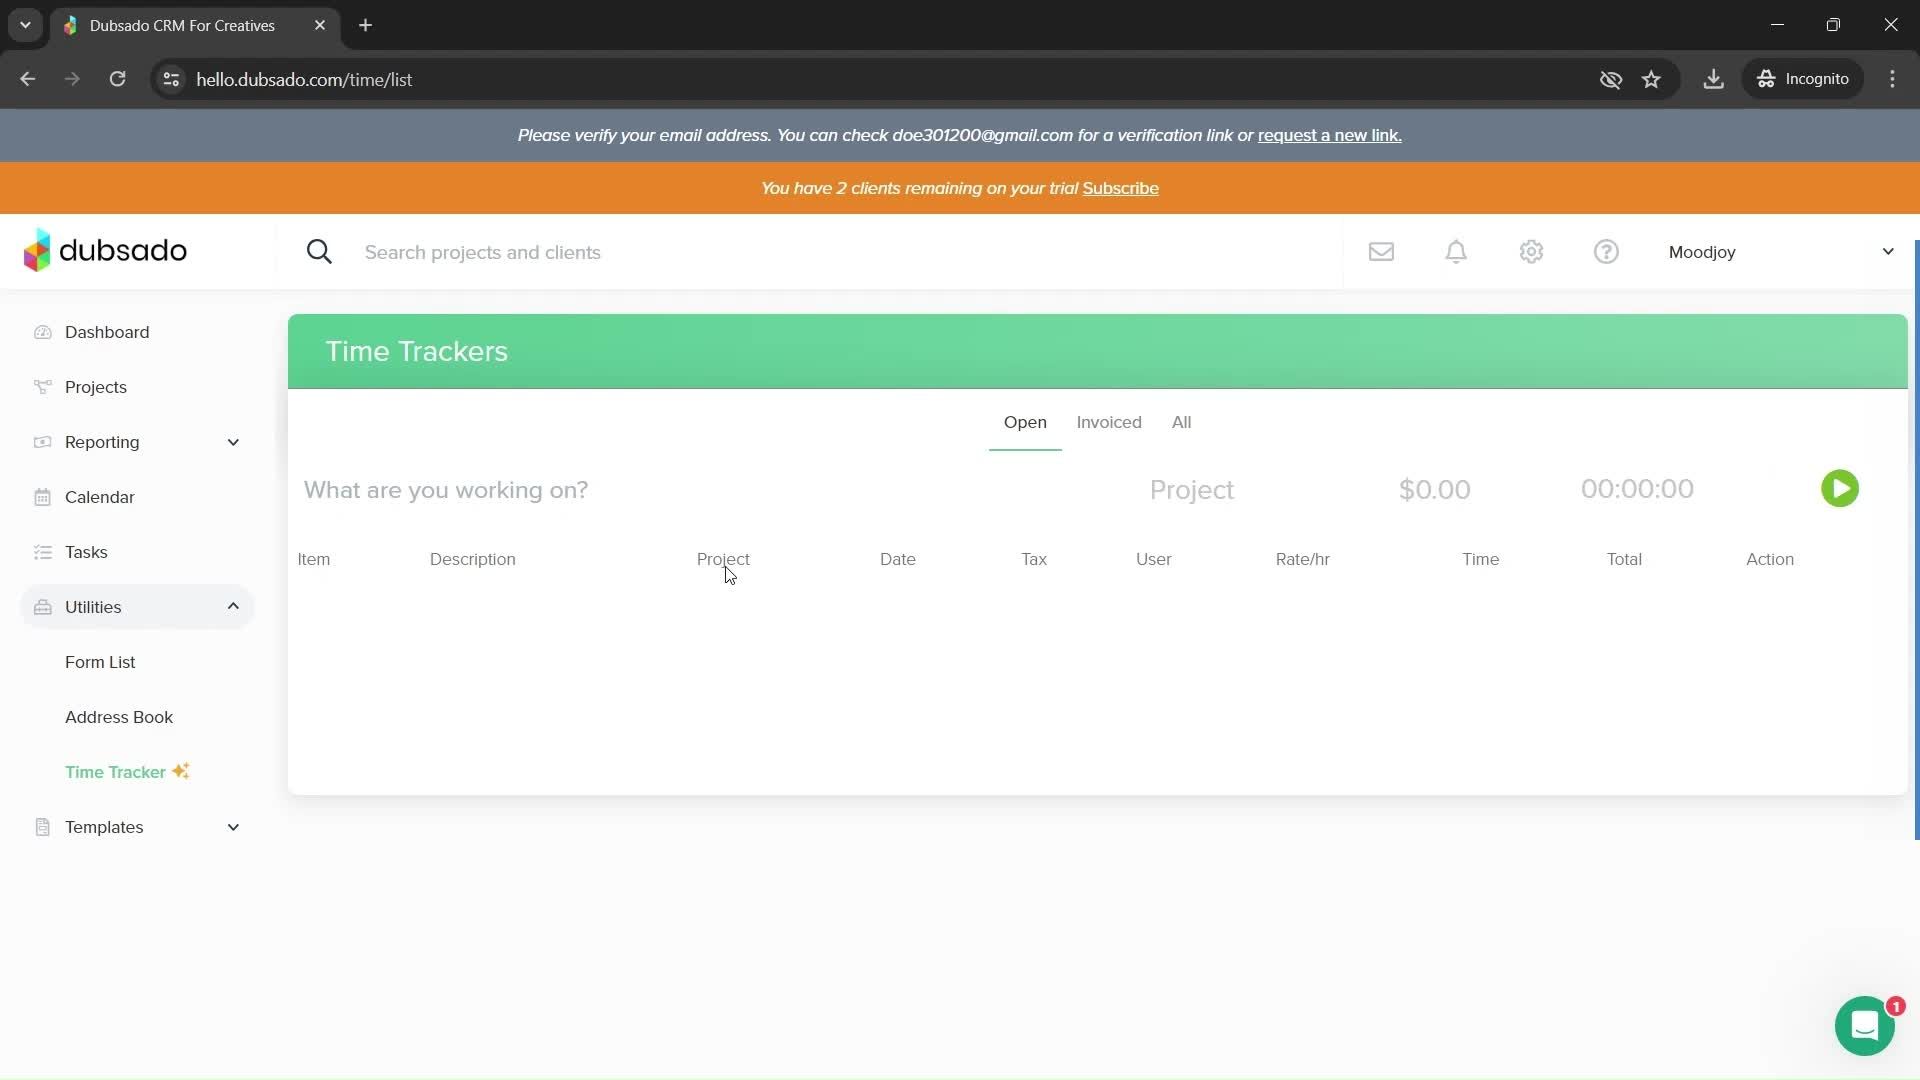This screenshot has height=1080, width=1920.
Task: Open notifications bell icon
Action: pos(1456,252)
